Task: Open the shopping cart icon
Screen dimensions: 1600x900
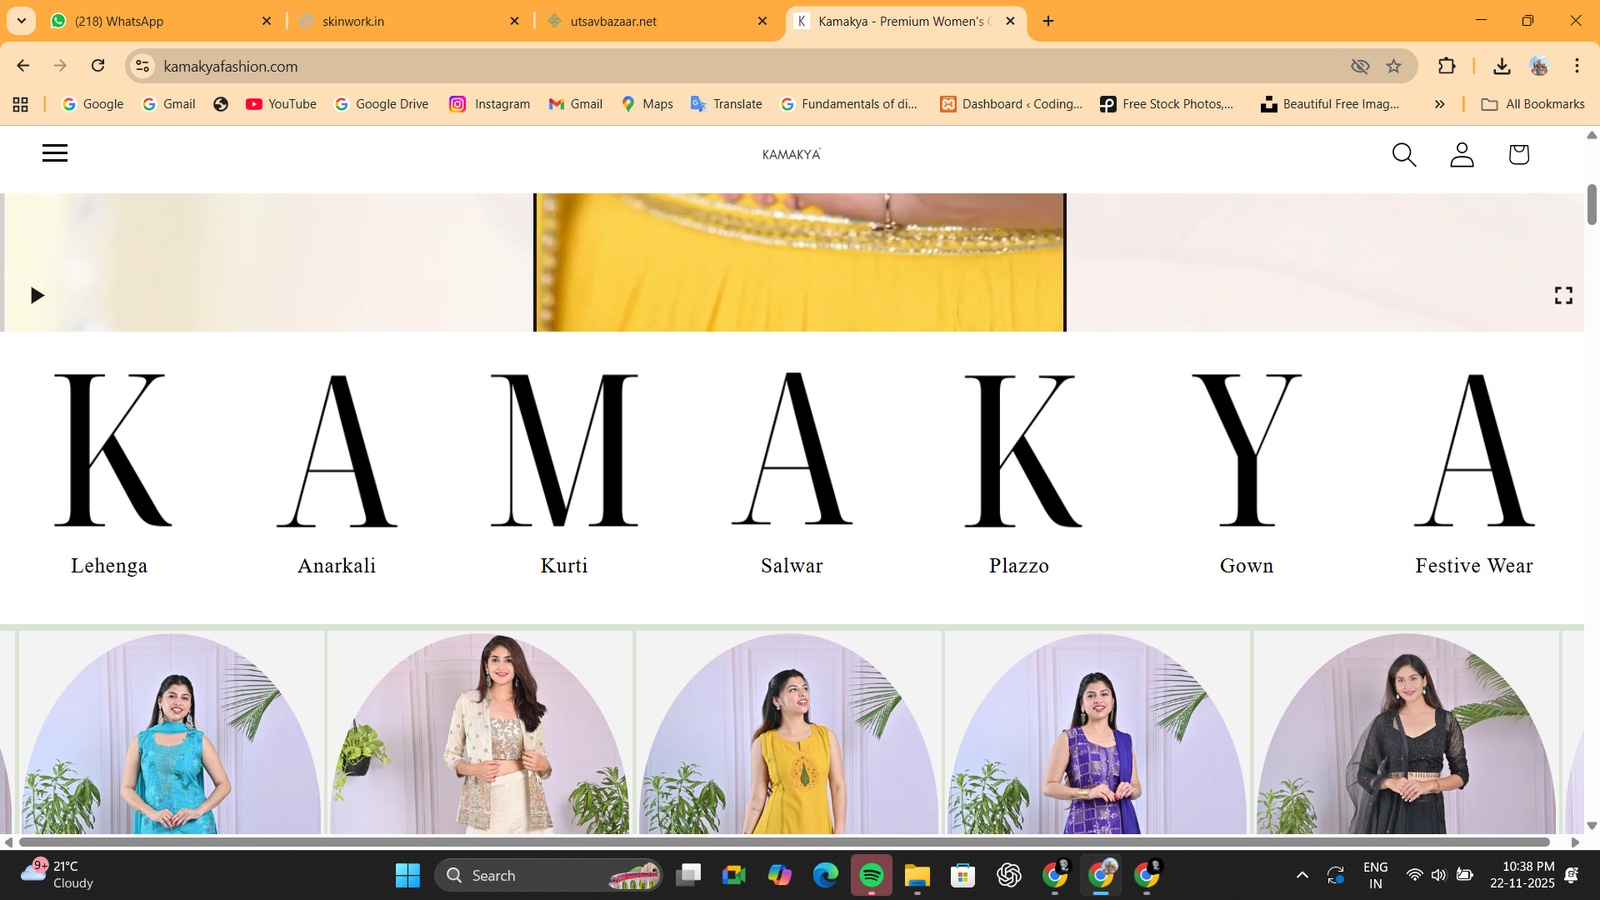Action: [1519, 154]
